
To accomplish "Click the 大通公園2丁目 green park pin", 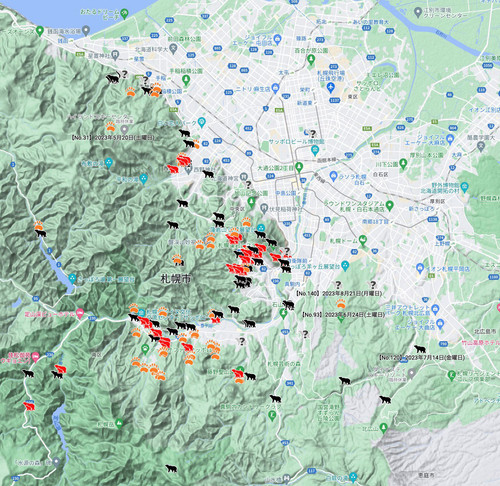I will pyautogui.click(x=299, y=166).
